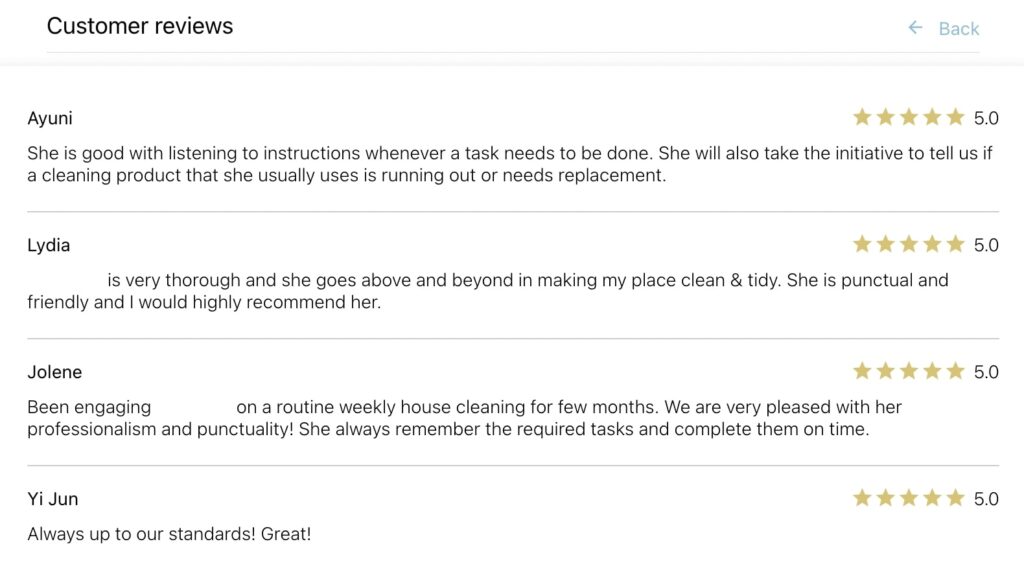Click the back arrow icon
The height and width of the screenshot is (566, 1024).
pos(915,28)
